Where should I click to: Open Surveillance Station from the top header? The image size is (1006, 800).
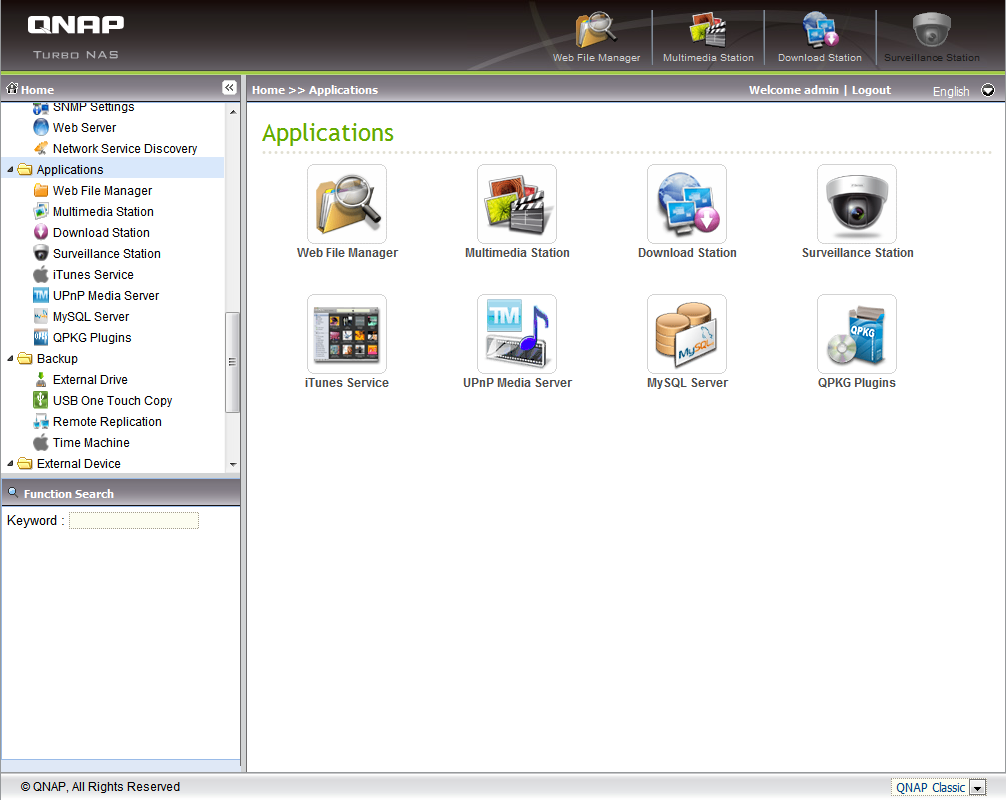pos(932,37)
